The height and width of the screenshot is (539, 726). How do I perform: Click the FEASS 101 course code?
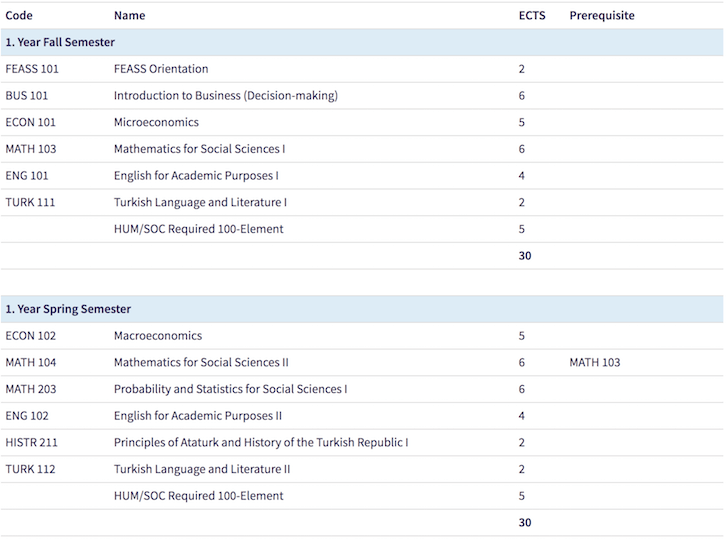[32, 69]
